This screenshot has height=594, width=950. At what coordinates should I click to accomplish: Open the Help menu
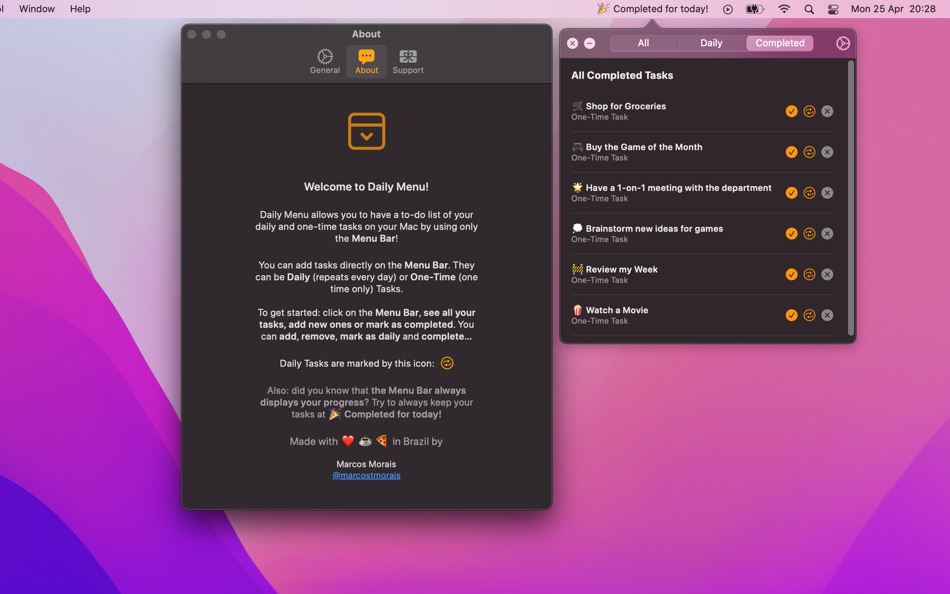pos(80,8)
